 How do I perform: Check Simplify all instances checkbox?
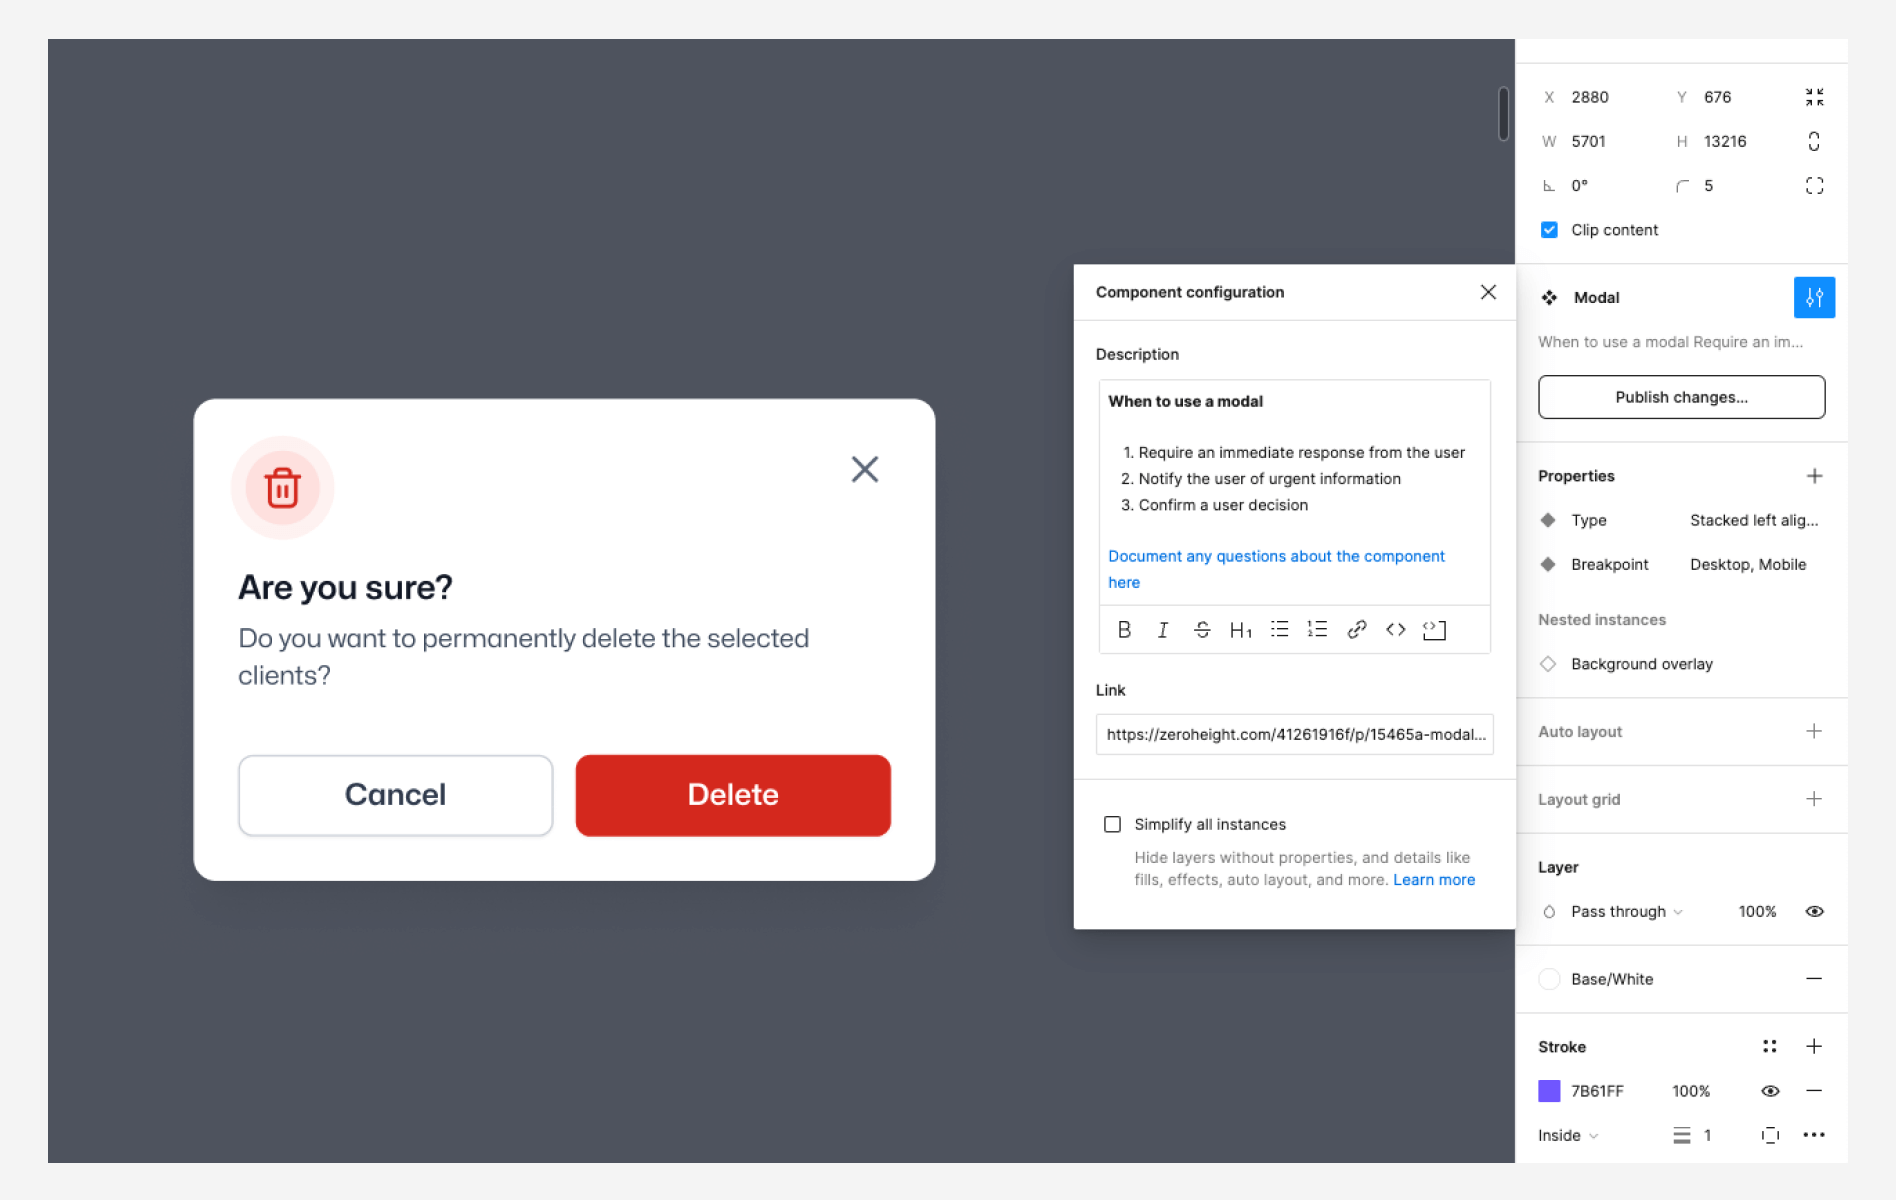[1112, 824]
